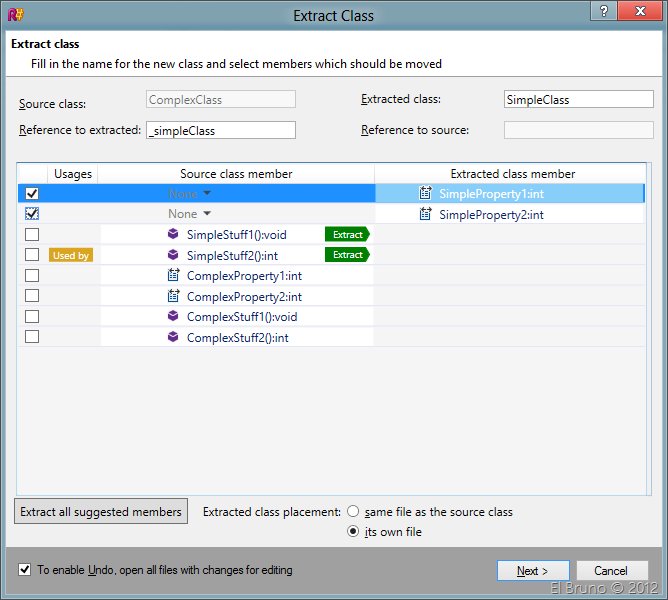Open the second None dropdown in Source class member
This screenshot has width=668, height=600.
click(x=190, y=214)
